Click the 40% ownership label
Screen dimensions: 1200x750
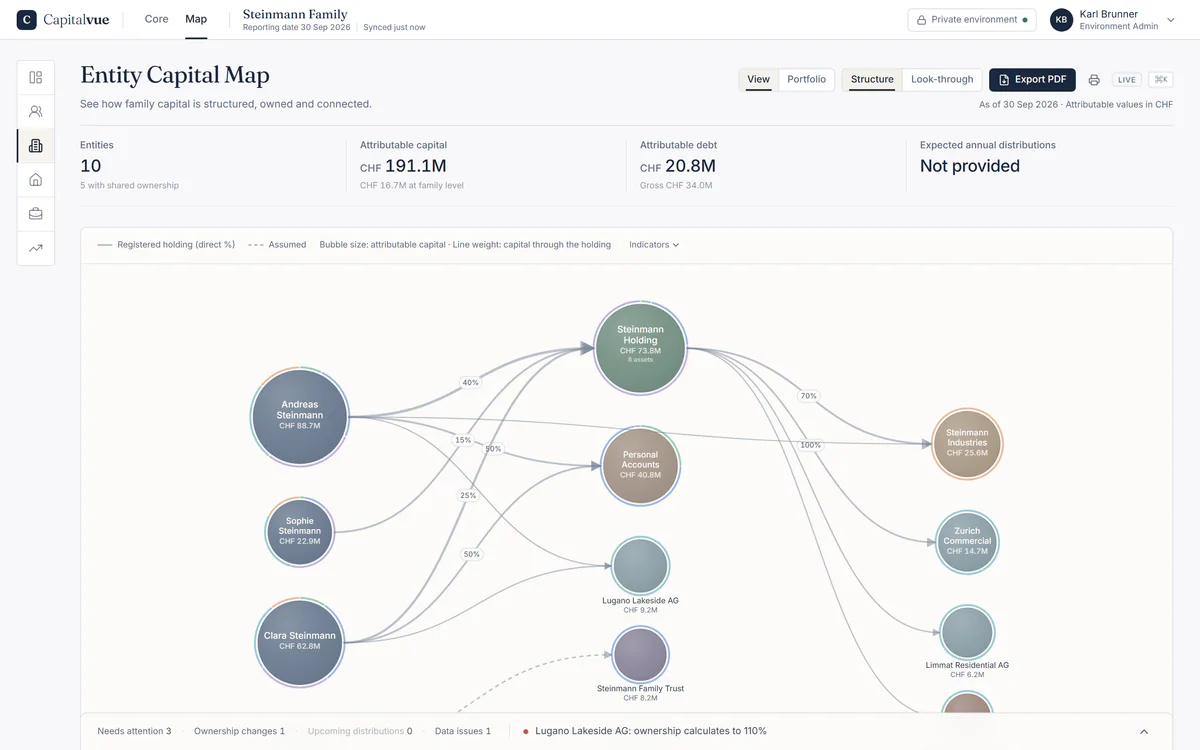coord(470,382)
